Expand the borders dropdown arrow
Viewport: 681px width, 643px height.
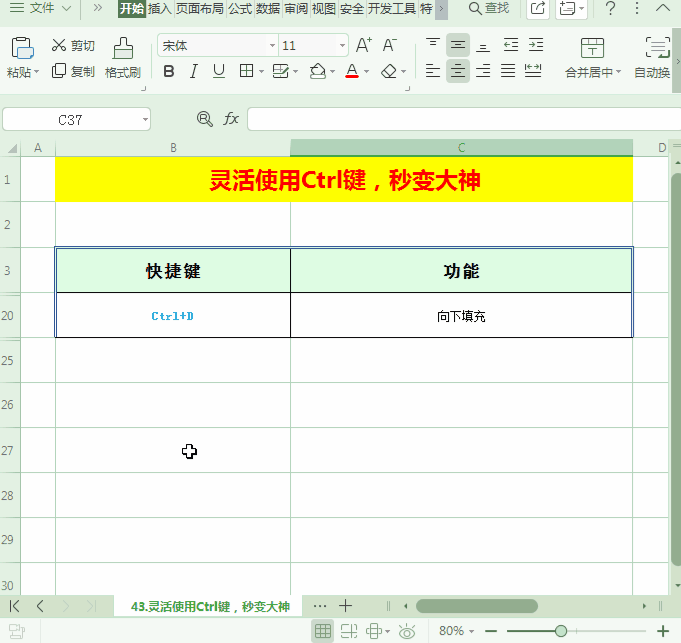[261, 72]
